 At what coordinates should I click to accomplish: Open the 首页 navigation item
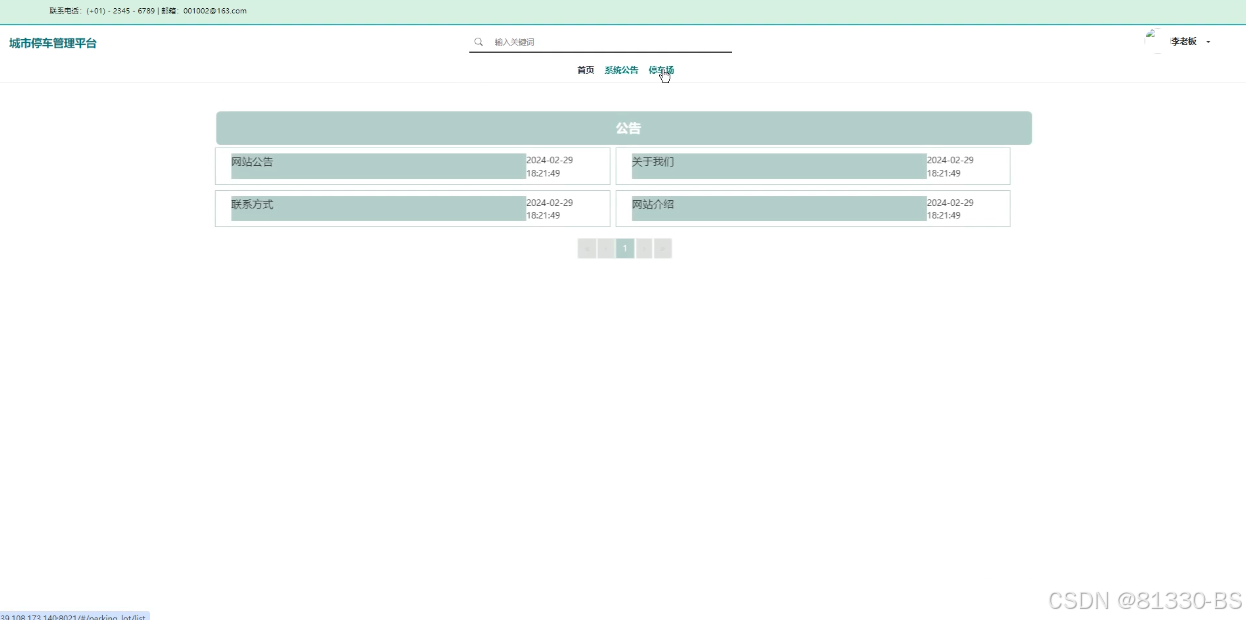(x=586, y=70)
